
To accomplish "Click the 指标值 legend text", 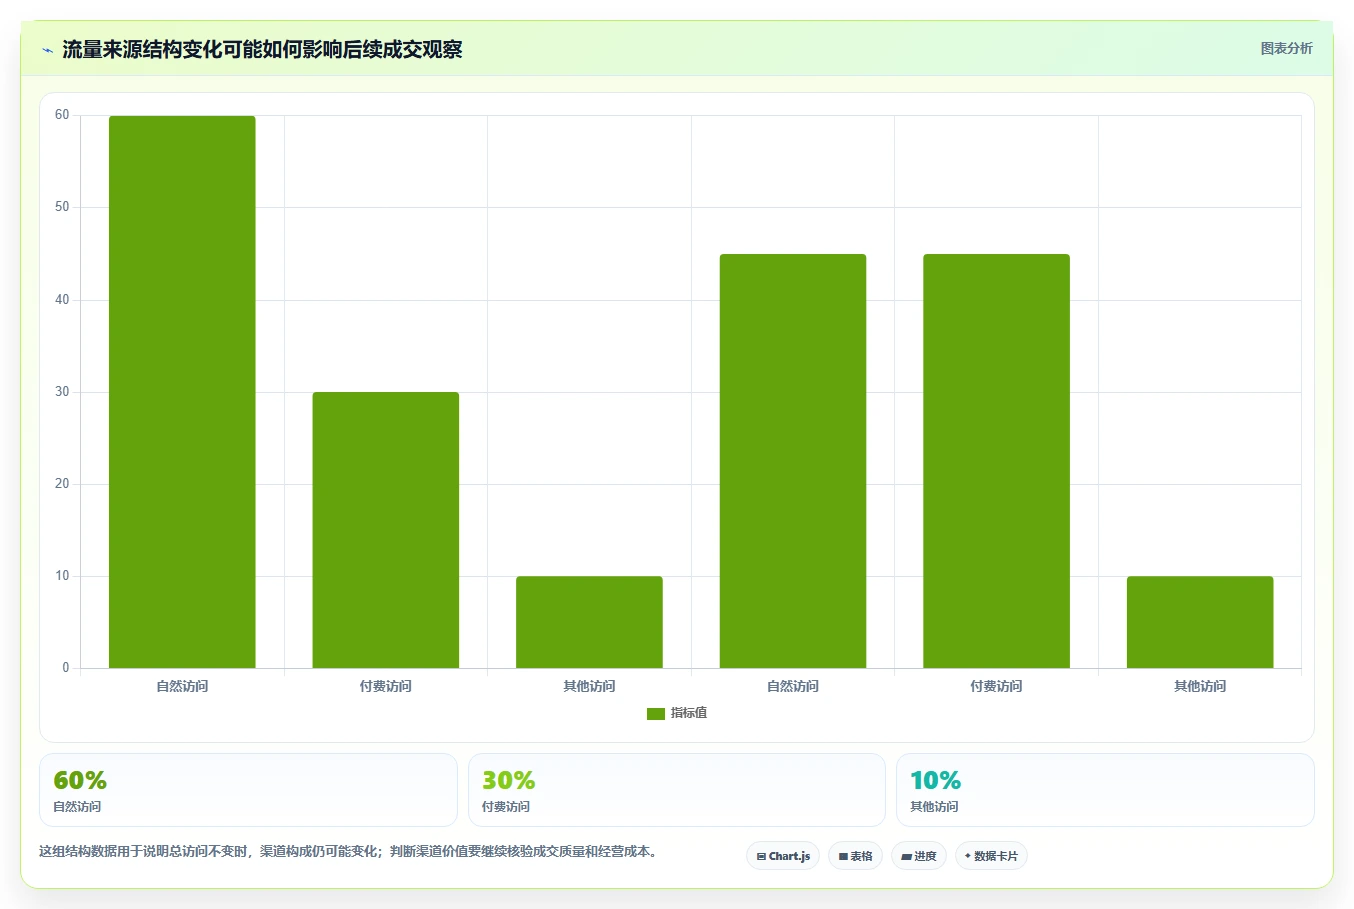I will [689, 713].
